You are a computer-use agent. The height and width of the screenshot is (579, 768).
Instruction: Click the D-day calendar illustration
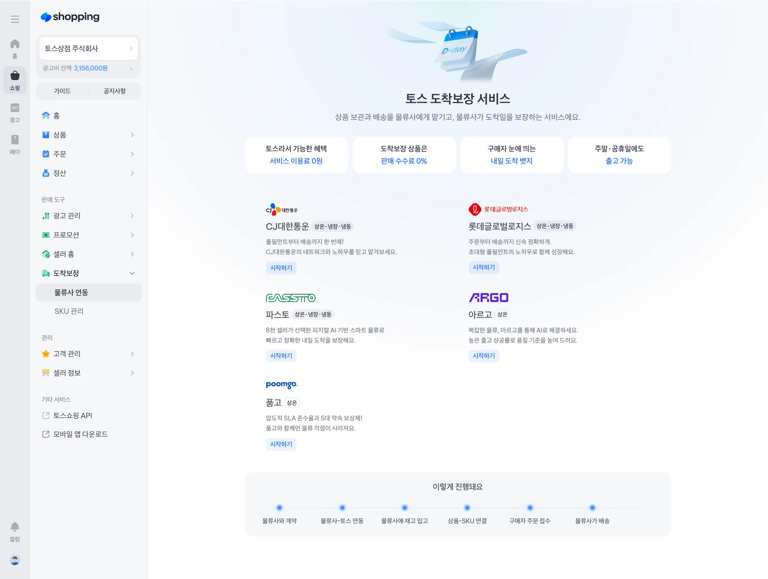click(x=456, y=51)
